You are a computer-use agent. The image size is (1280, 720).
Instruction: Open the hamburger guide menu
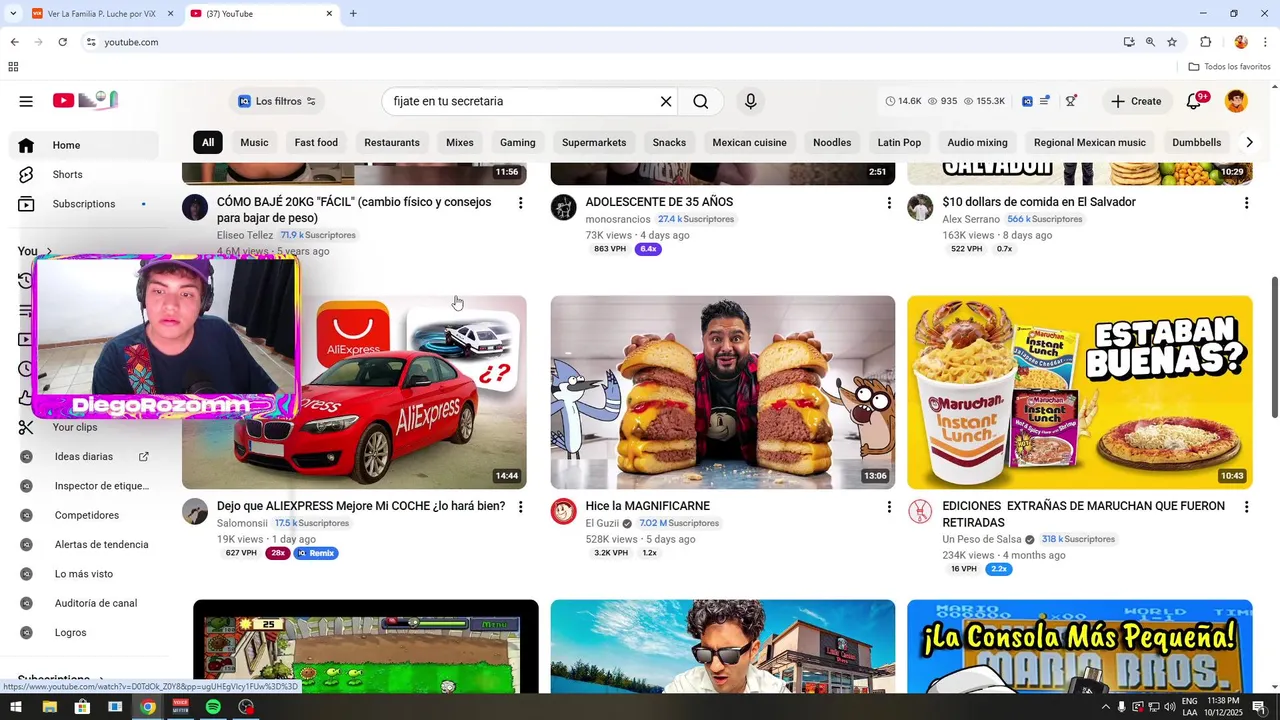click(x=26, y=101)
